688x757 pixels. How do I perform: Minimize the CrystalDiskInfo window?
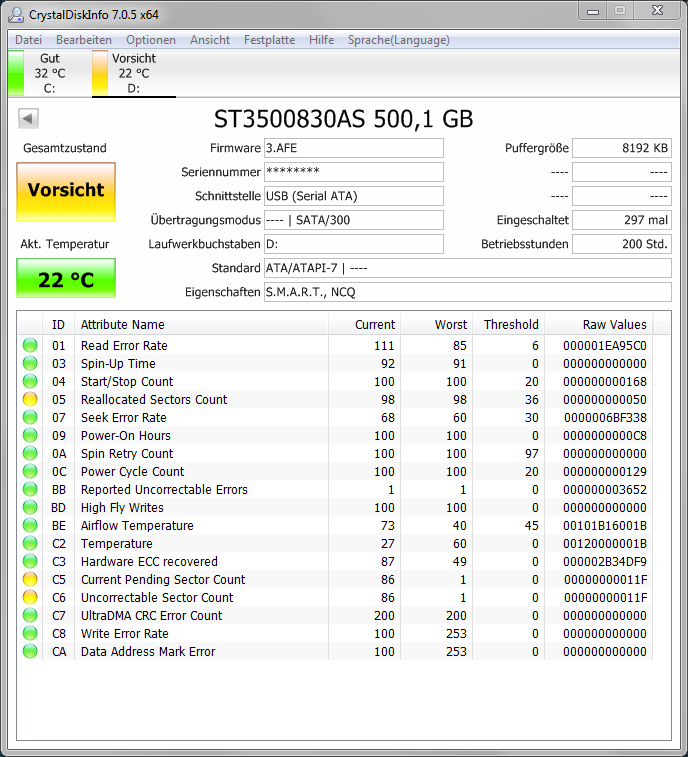click(593, 11)
